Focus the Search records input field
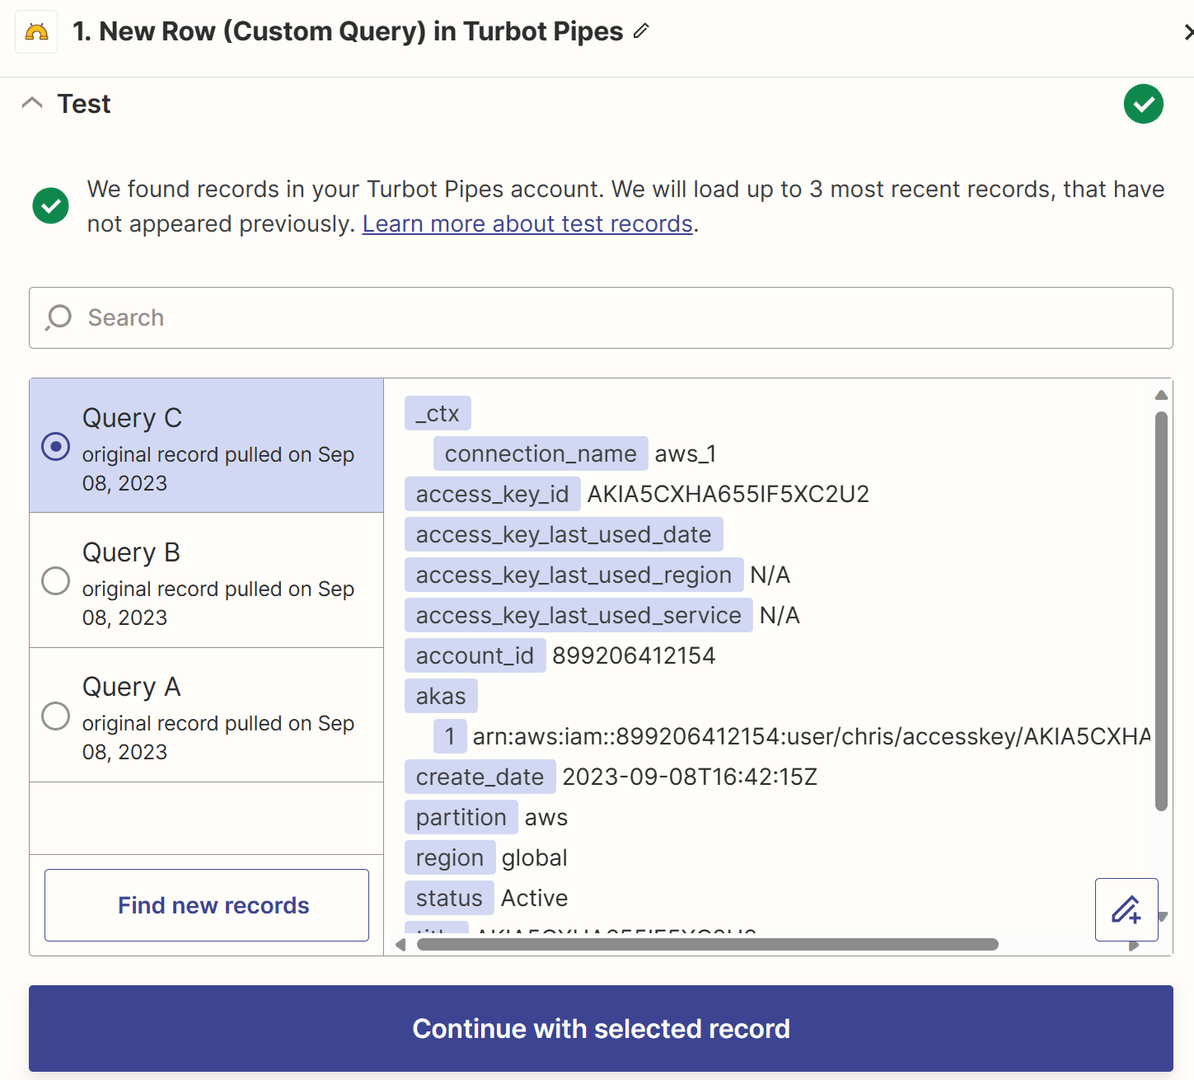 (601, 318)
